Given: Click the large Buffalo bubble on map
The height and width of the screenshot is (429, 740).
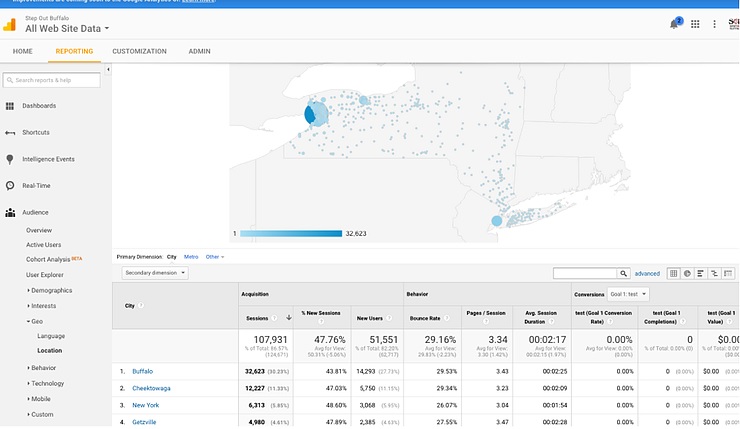Looking at the screenshot, I should 316,114.
